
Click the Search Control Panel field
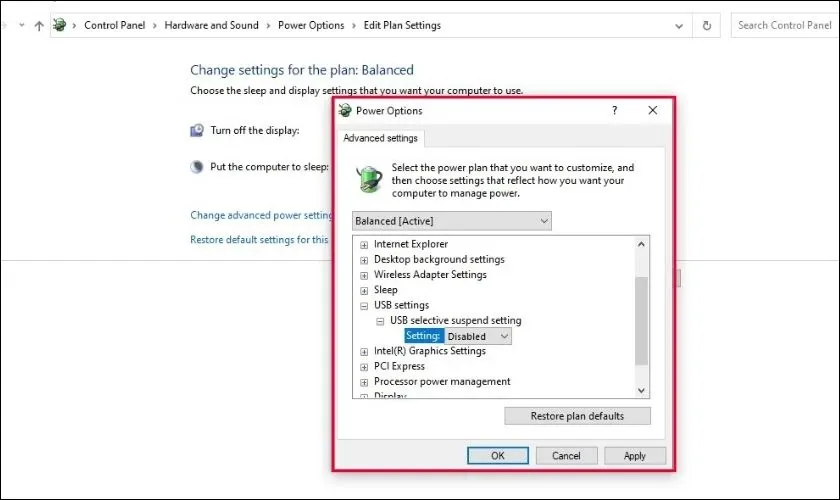click(x=784, y=25)
